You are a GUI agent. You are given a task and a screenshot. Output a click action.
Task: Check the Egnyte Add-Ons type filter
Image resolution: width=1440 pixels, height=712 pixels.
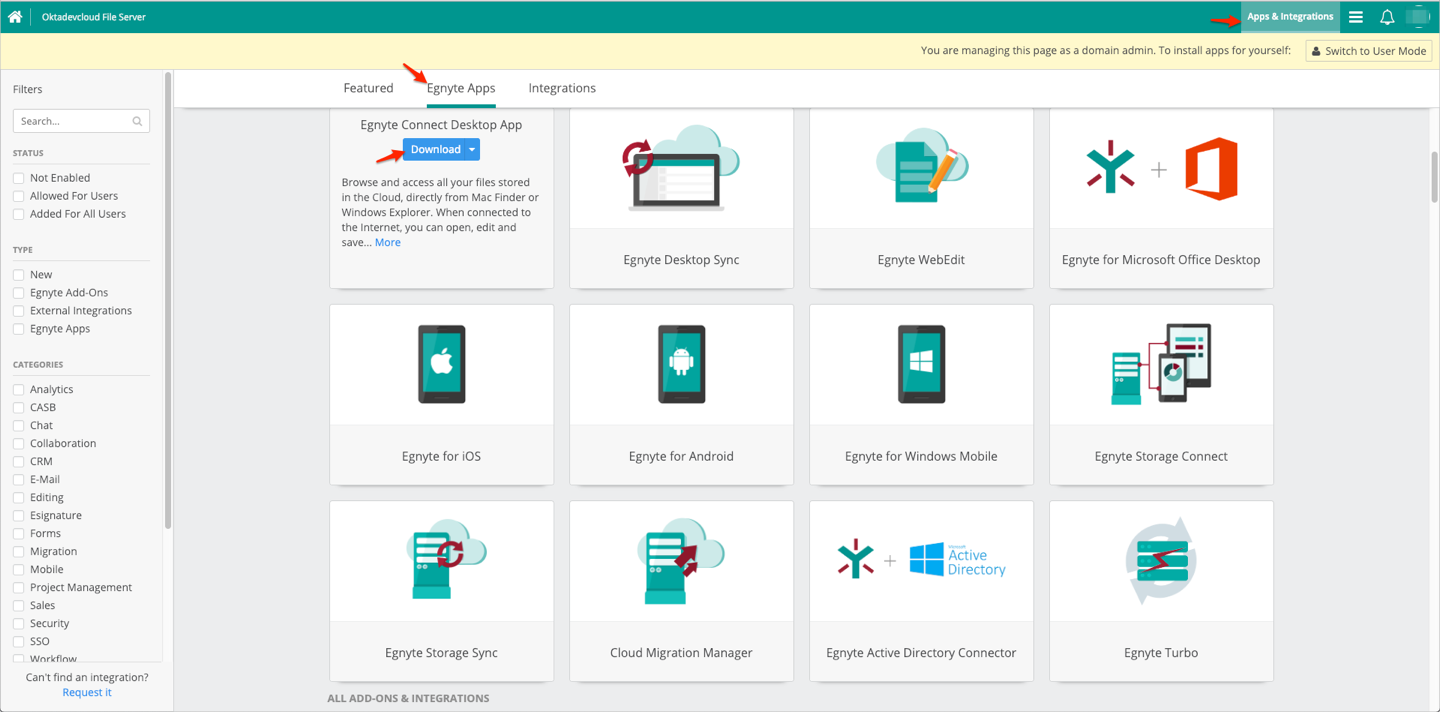coord(19,293)
